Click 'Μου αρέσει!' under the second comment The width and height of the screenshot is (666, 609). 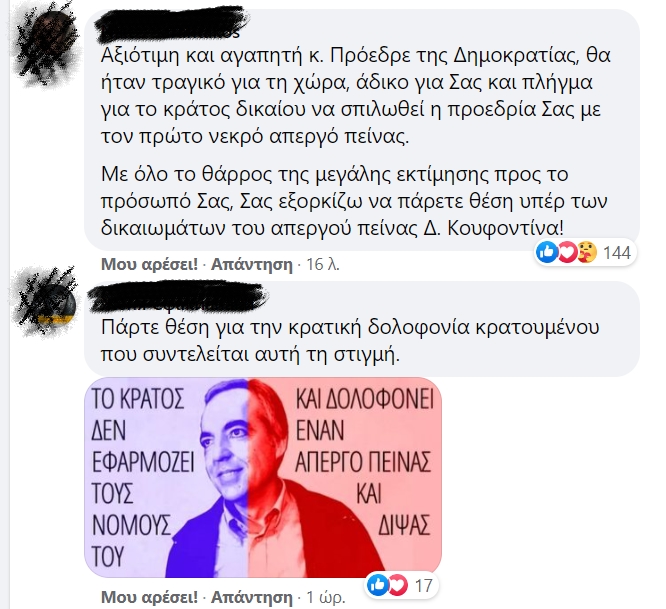(x=150, y=597)
